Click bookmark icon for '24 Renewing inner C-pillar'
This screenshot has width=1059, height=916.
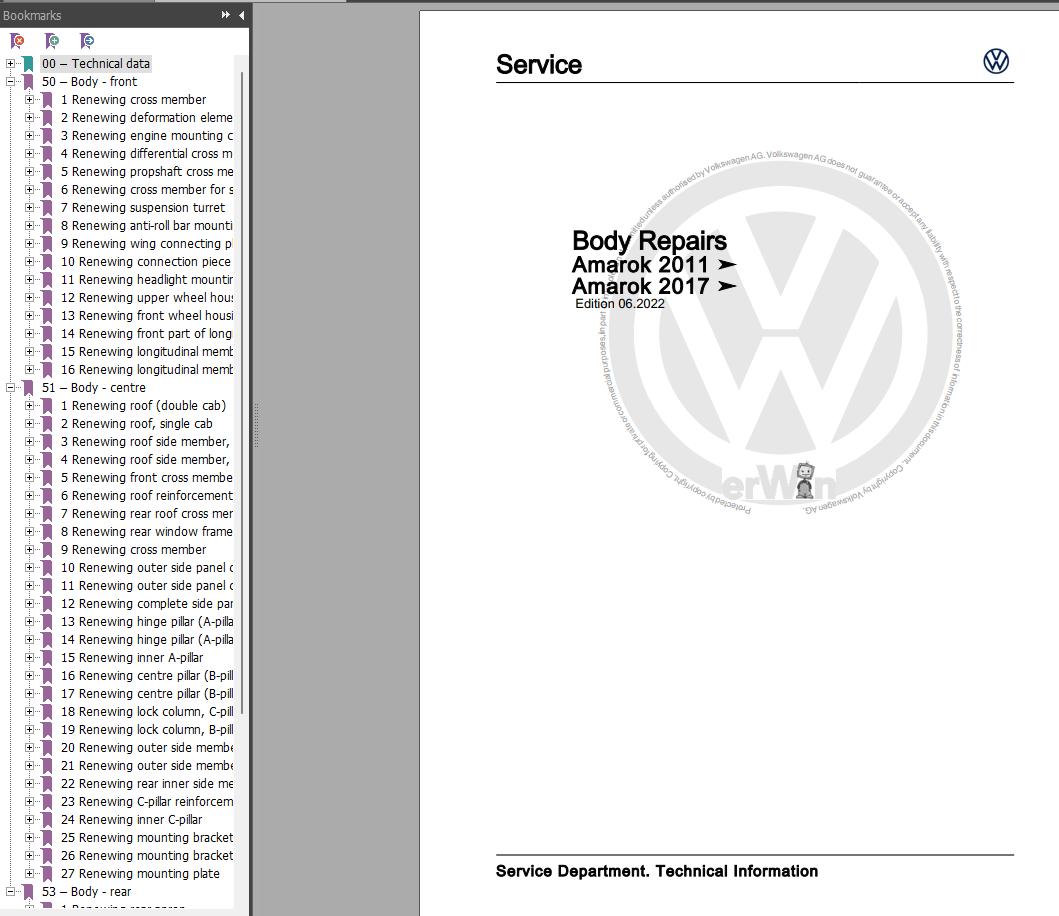pyautogui.click(x=47, y=820)
